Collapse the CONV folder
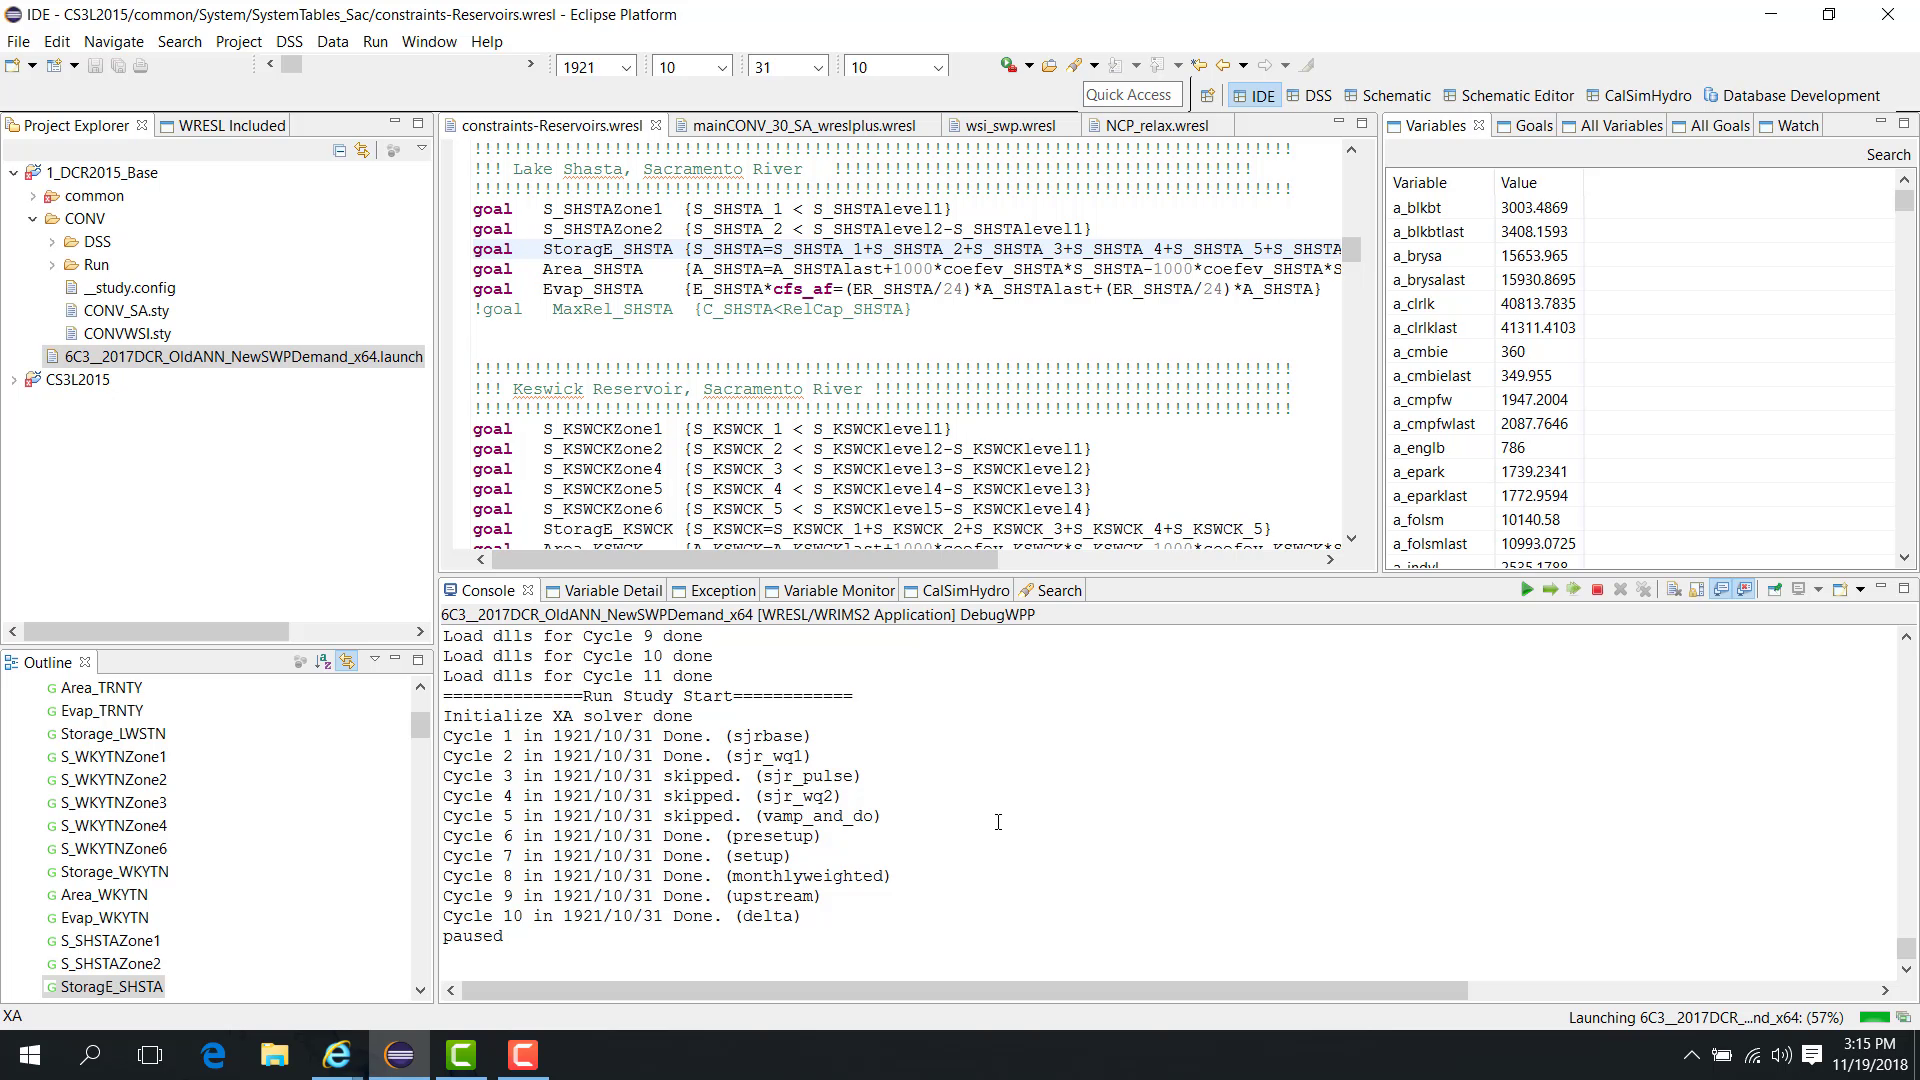Image resolution: width=1920 pixels, height=1080 pixels. 32,219
